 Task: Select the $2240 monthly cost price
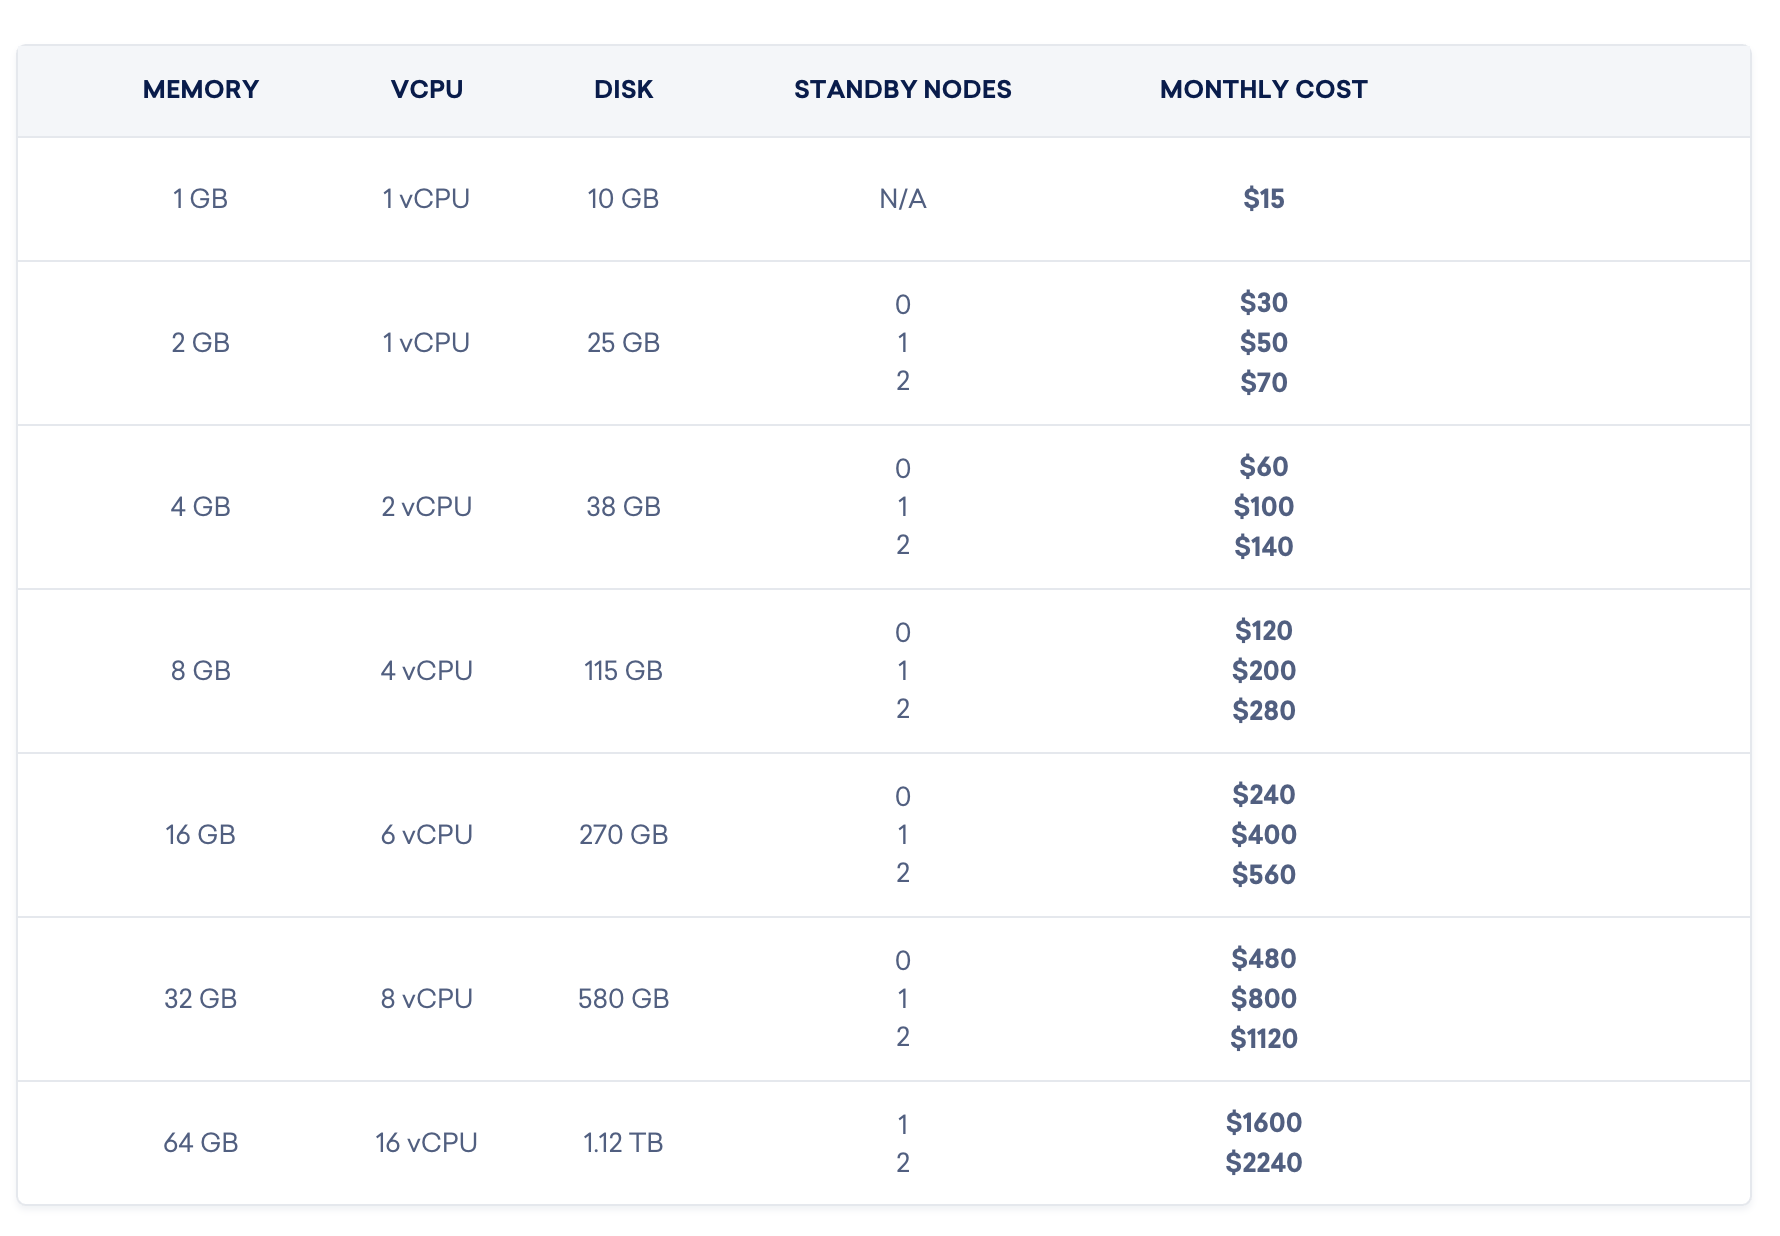tap(1263, 1162)
